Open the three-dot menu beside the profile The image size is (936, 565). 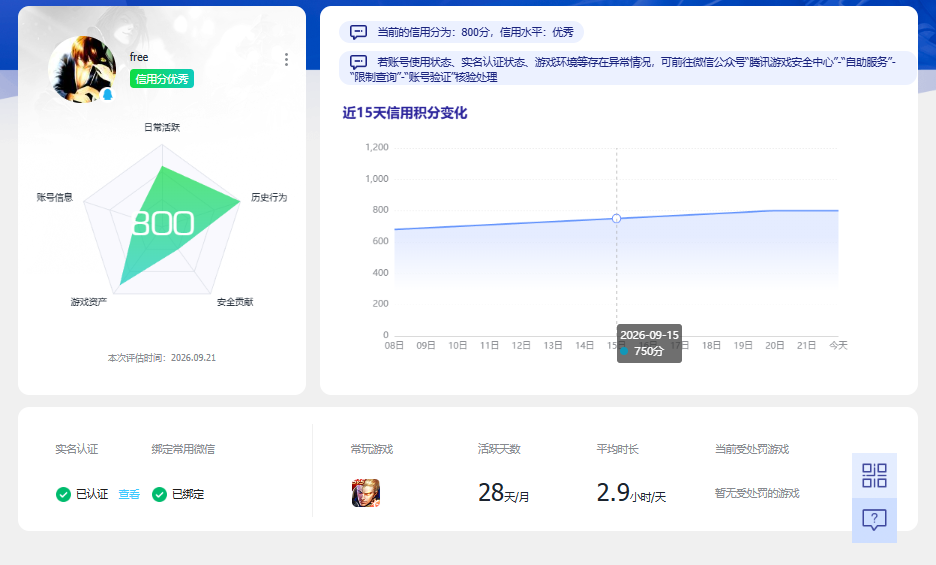[x=287, y=59]
